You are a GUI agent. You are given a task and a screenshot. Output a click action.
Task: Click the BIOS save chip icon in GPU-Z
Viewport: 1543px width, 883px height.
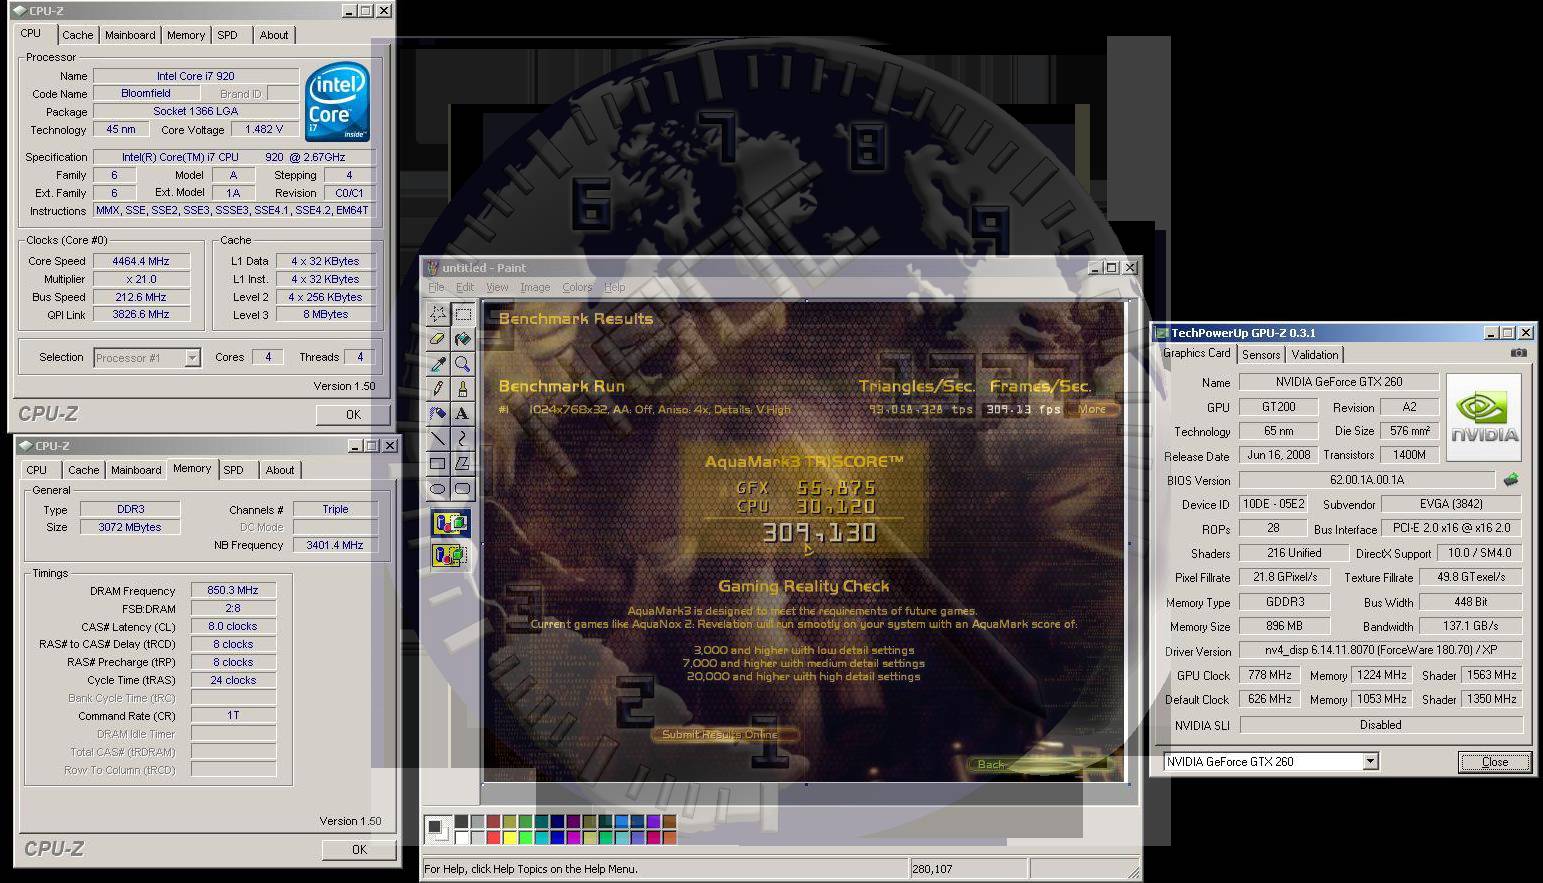(1511, 480)
